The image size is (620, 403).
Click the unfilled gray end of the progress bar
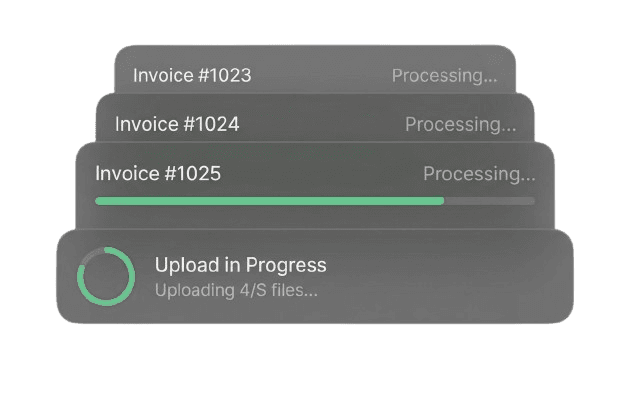(490, 201)
